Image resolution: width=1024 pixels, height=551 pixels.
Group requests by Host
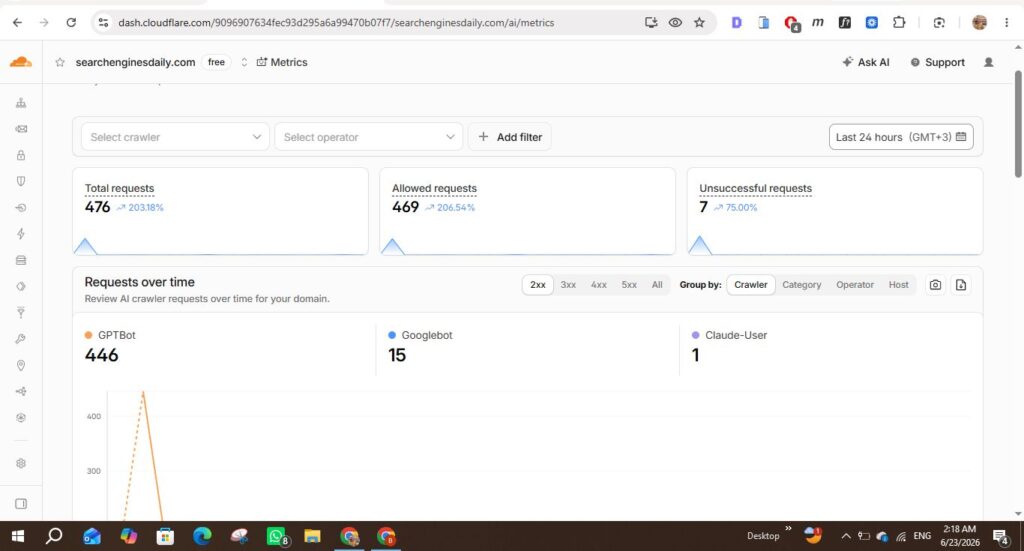pyautogui.click(x=899, y=285)
